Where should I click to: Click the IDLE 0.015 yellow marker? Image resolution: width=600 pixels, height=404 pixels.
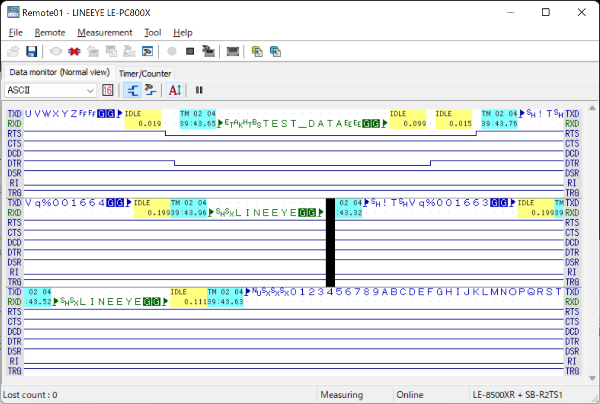coord(454,119)
